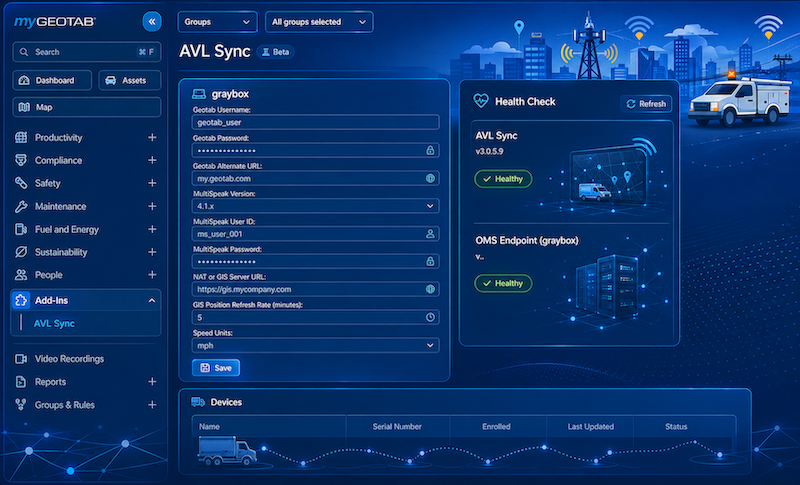800x485 pixels.
Task: Click the search magnifier icon
Action: (23, 52)
